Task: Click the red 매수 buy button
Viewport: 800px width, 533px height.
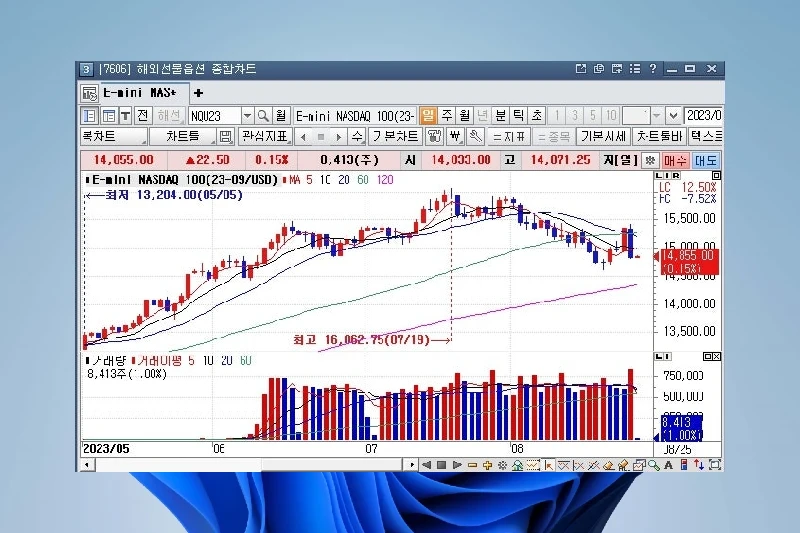Action: 676,159
